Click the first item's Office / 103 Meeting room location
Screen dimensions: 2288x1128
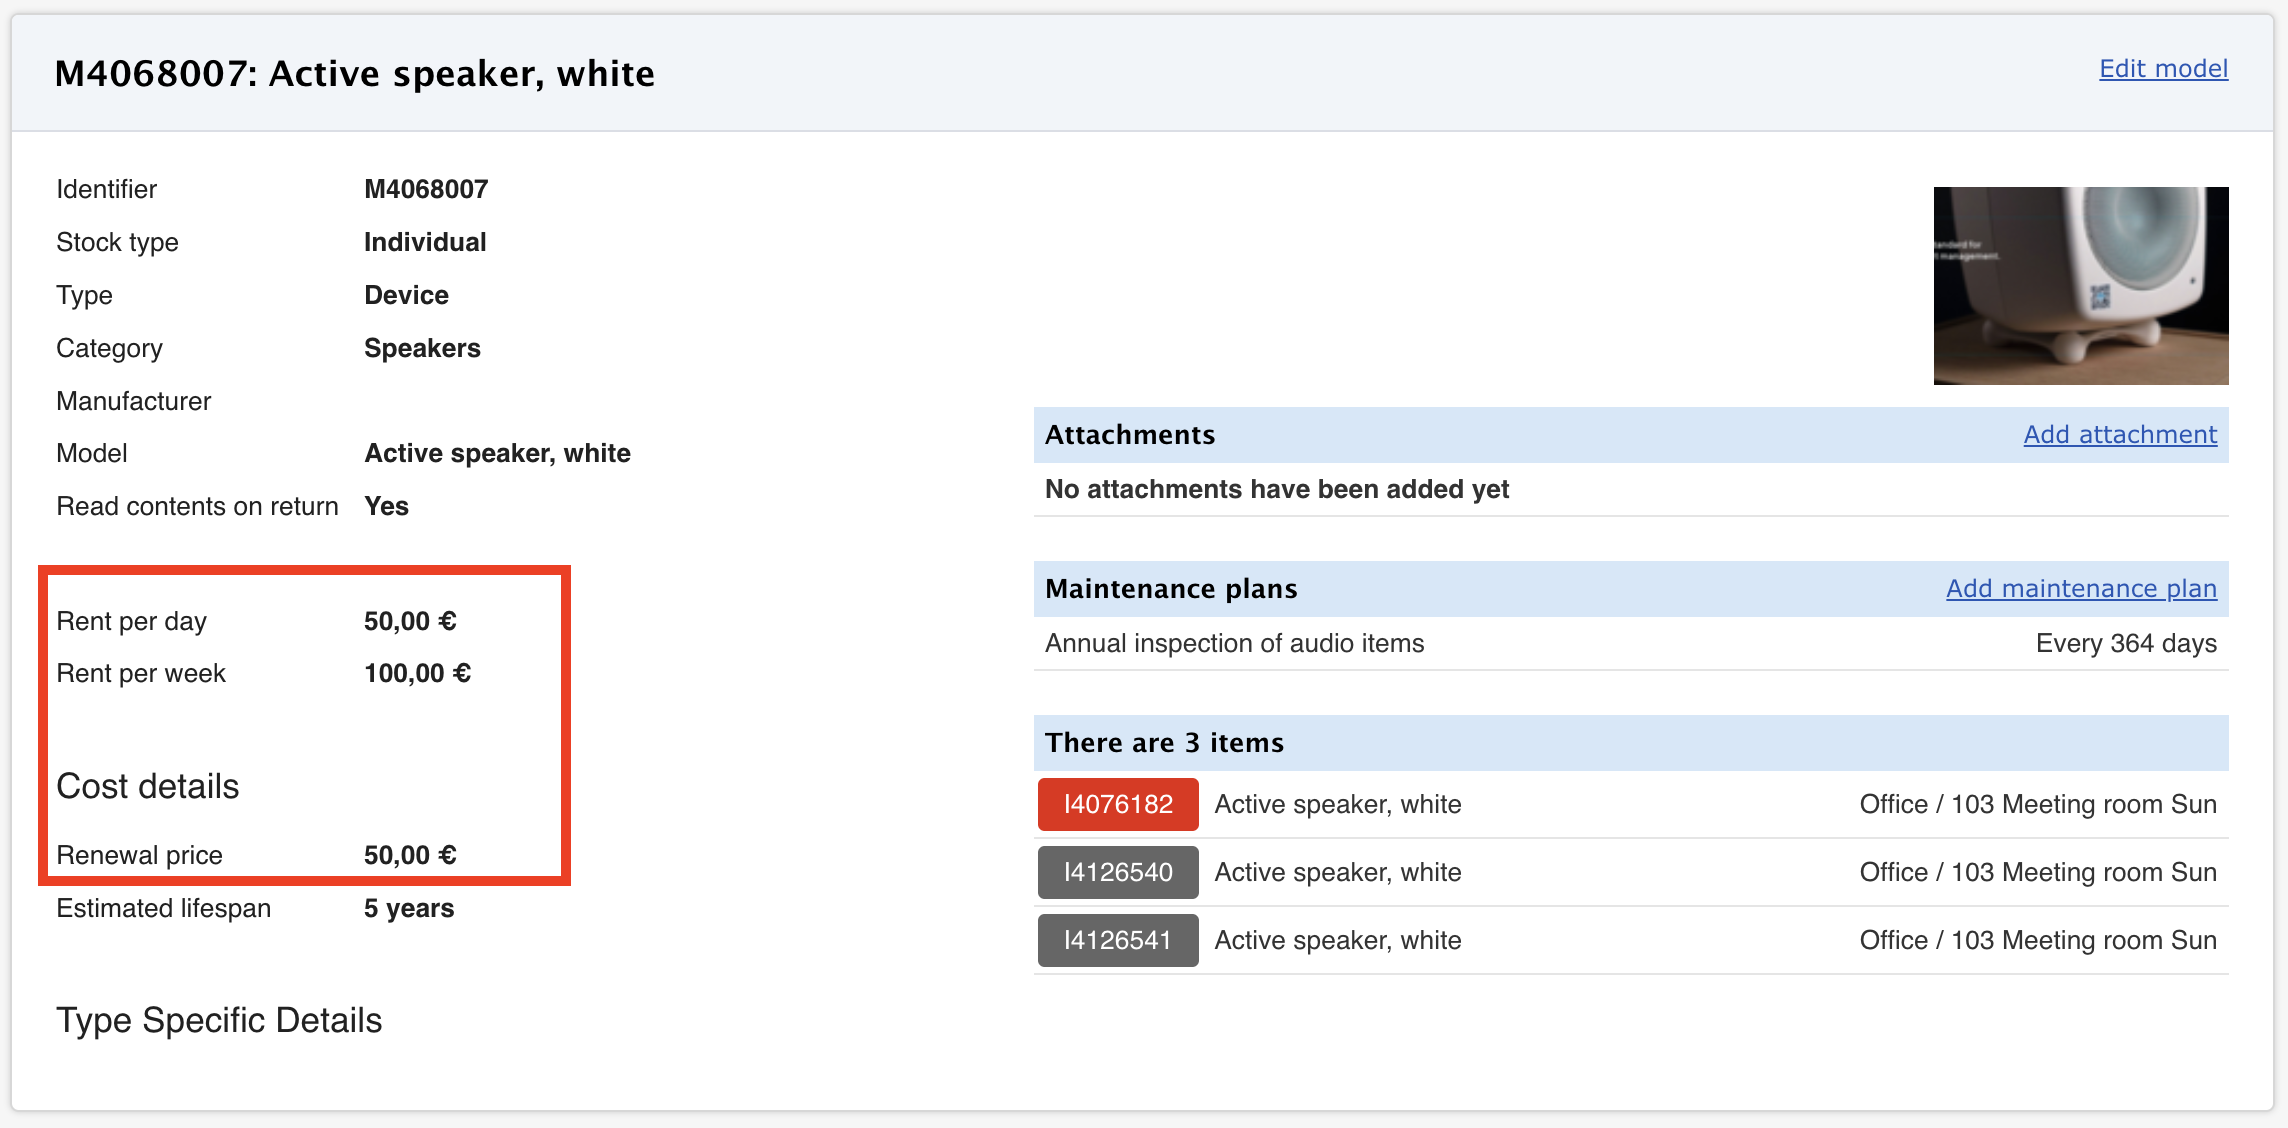click(2037, 805)
